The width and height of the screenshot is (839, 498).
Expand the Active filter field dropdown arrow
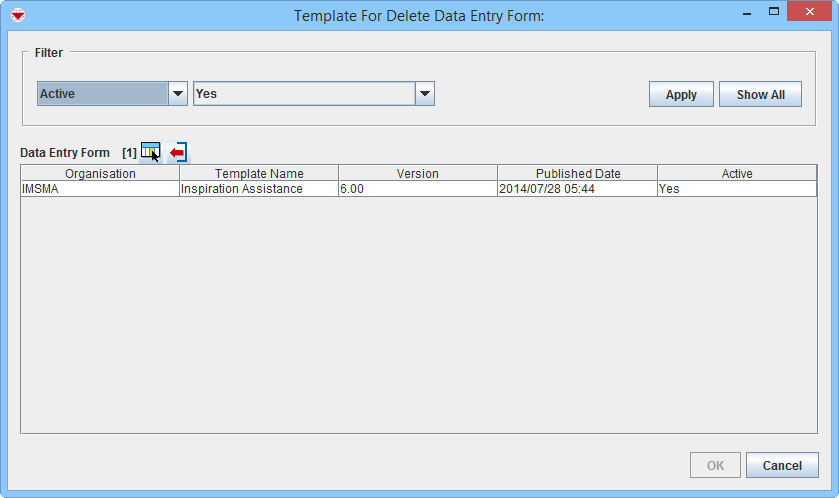(178, 94)
